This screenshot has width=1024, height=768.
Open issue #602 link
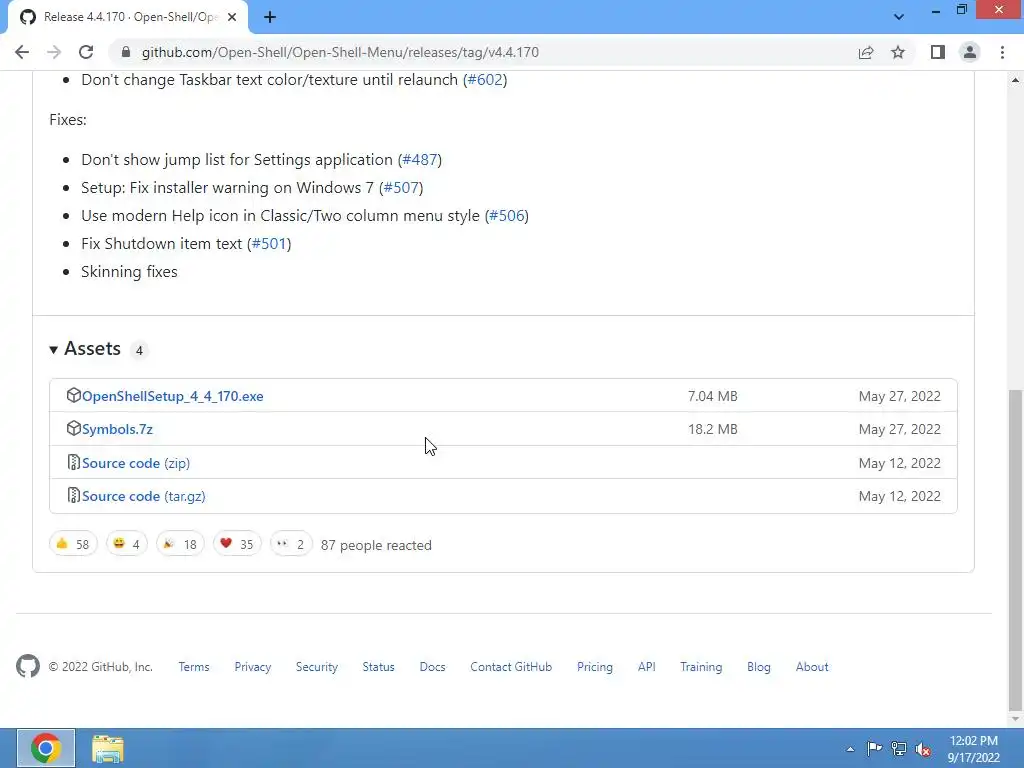click(485, 80)
